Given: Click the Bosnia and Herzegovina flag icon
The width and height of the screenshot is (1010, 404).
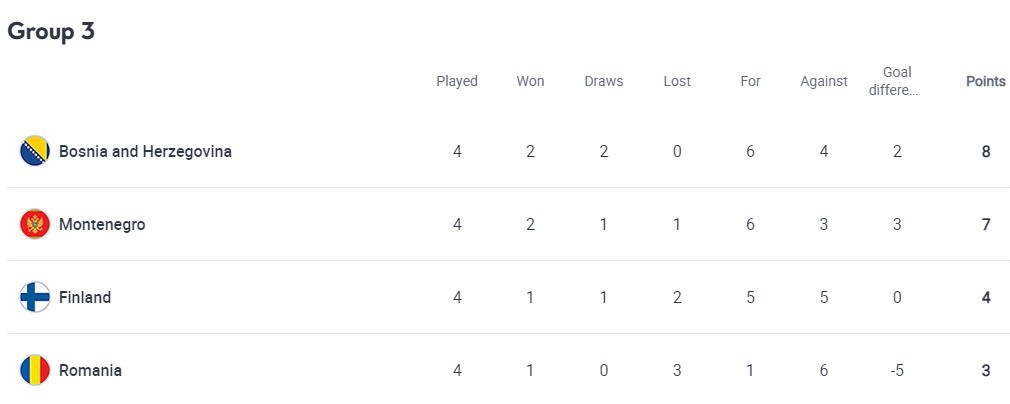Looking at the screenshot, I should click(35, 152).
